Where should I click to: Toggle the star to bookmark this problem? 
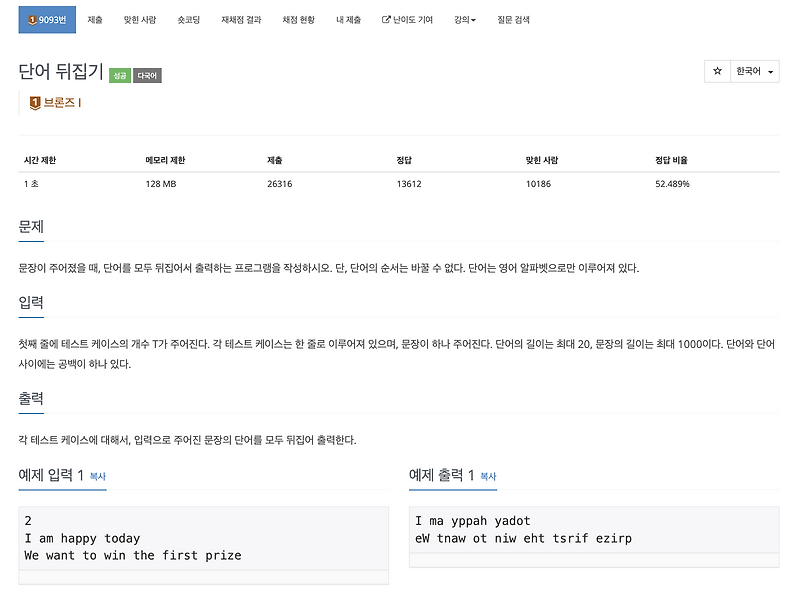[x=717, y=71]
